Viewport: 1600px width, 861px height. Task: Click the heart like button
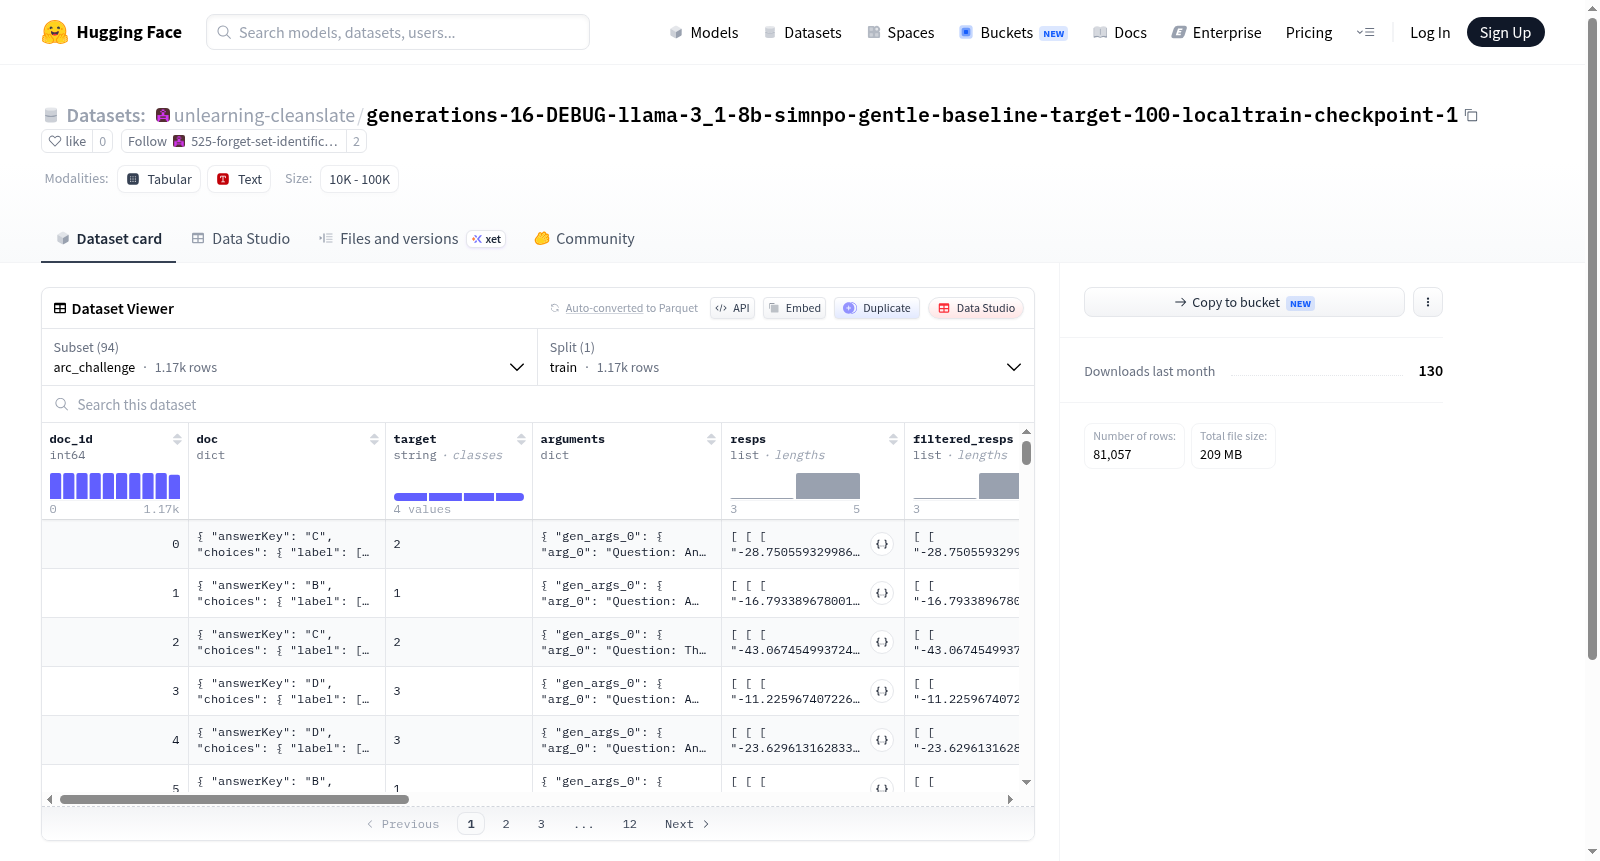(67, 141)
